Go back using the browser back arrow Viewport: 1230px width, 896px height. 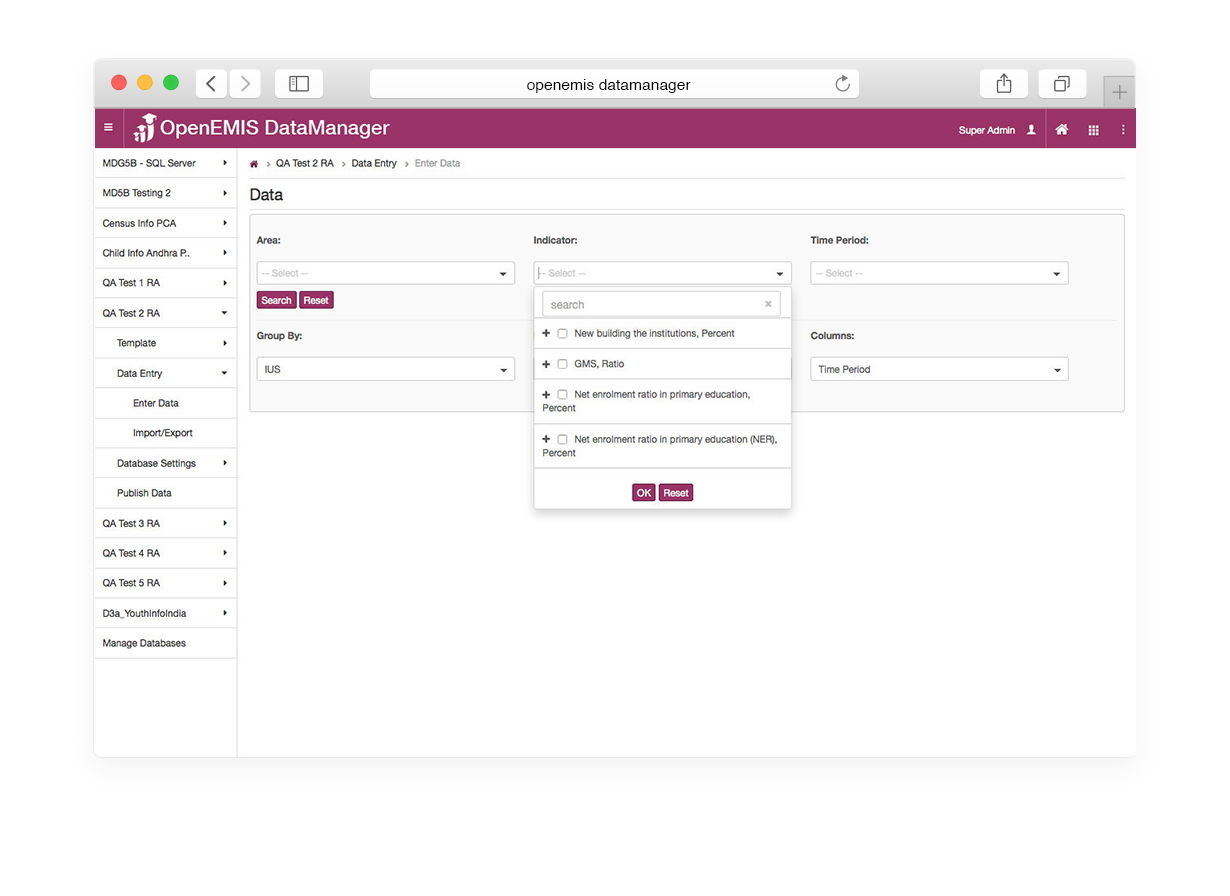coord(211,84)
